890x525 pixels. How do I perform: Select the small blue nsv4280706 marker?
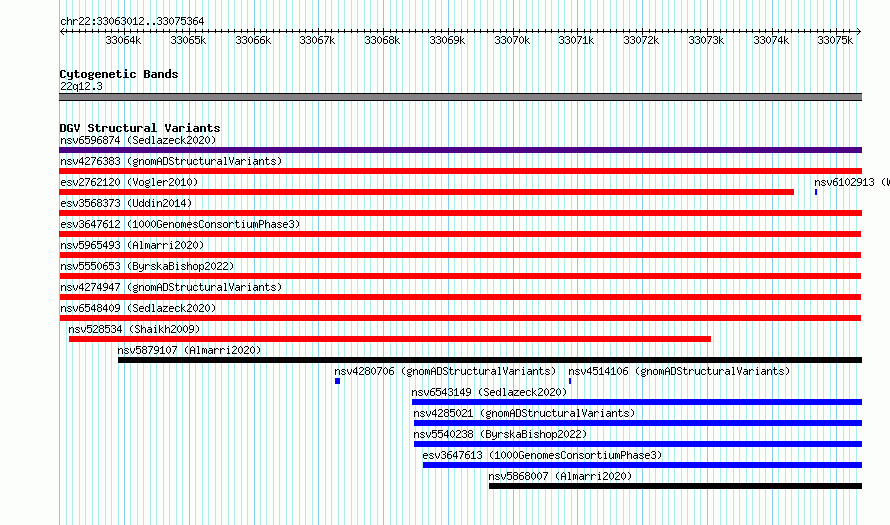[337, 381]
